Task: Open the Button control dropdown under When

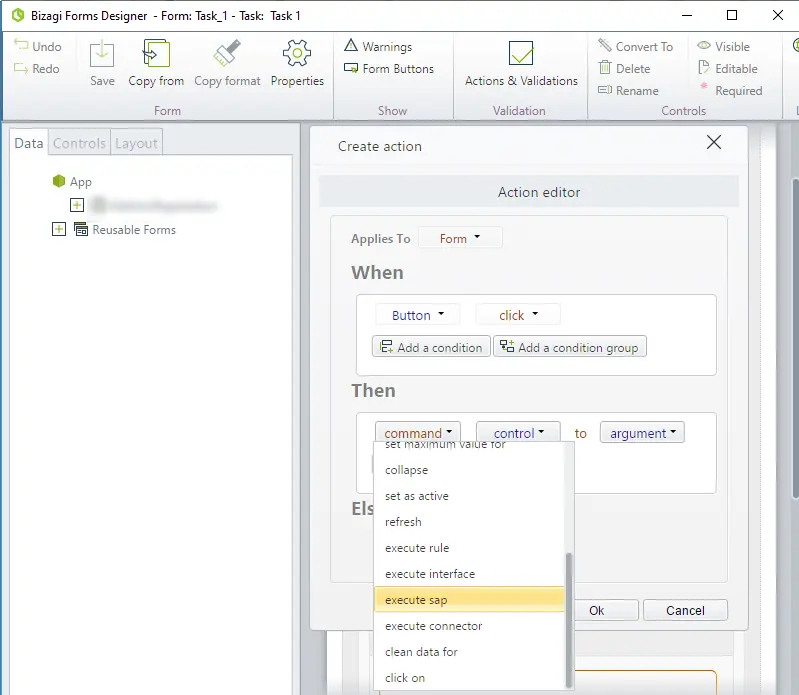Action: pos(417,315)
